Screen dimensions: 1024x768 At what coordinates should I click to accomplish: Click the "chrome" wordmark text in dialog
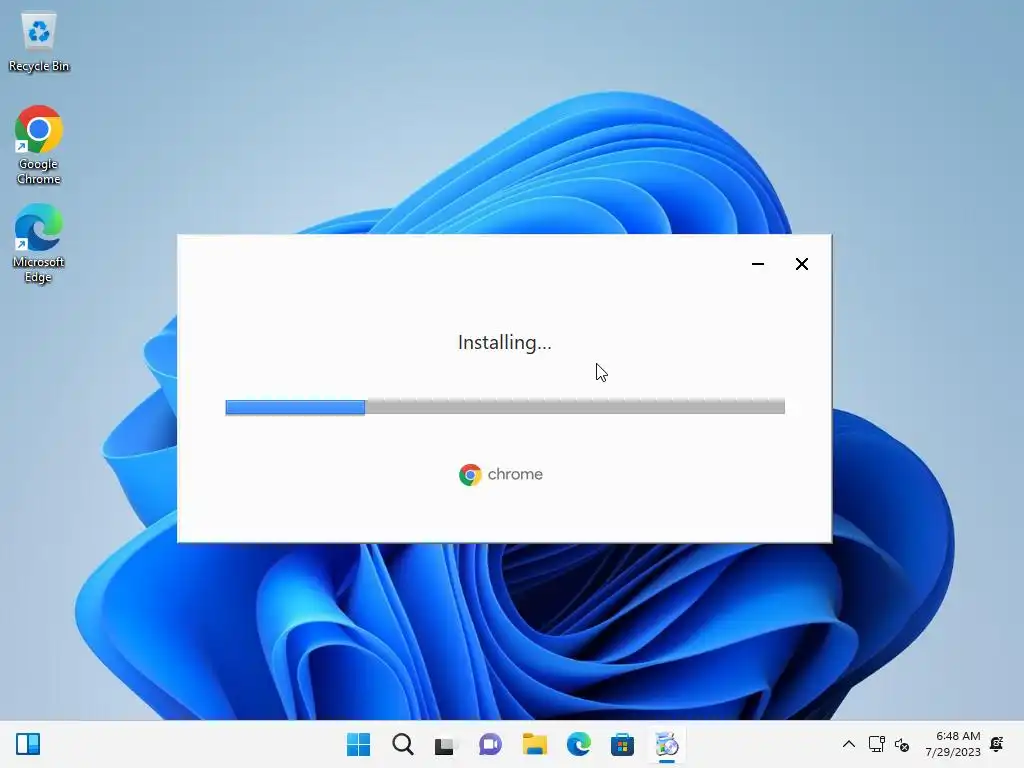515,474
